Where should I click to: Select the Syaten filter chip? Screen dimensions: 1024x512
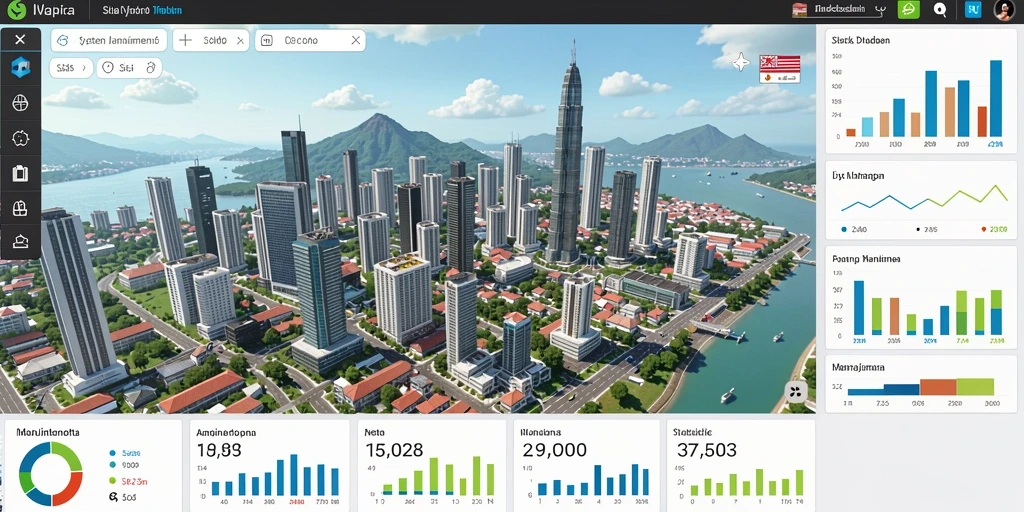pos(109,40)
